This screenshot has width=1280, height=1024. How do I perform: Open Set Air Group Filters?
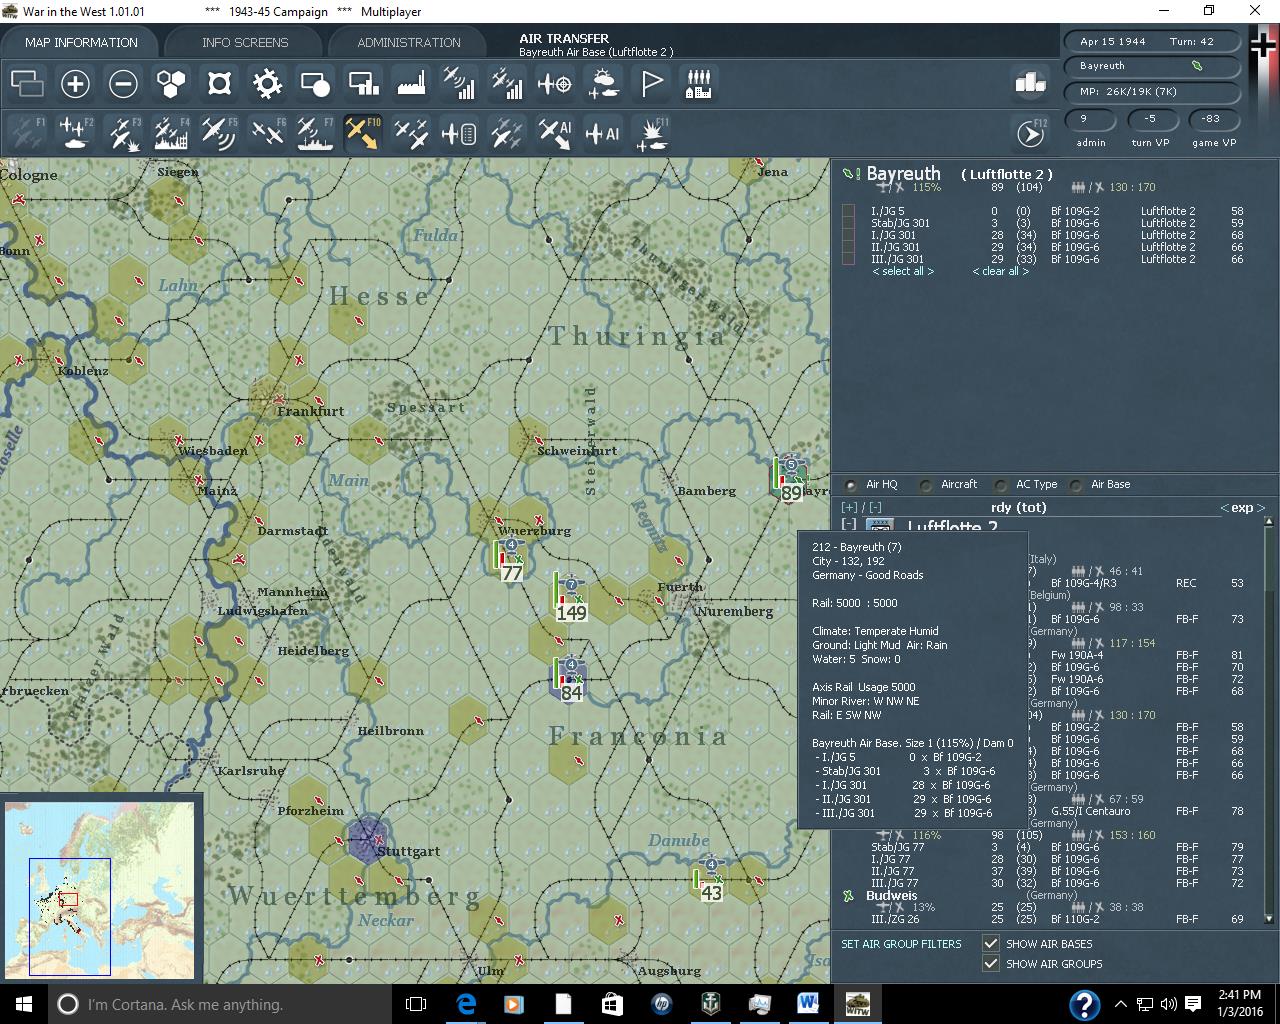pyautogui.click(x=901, y=944)
